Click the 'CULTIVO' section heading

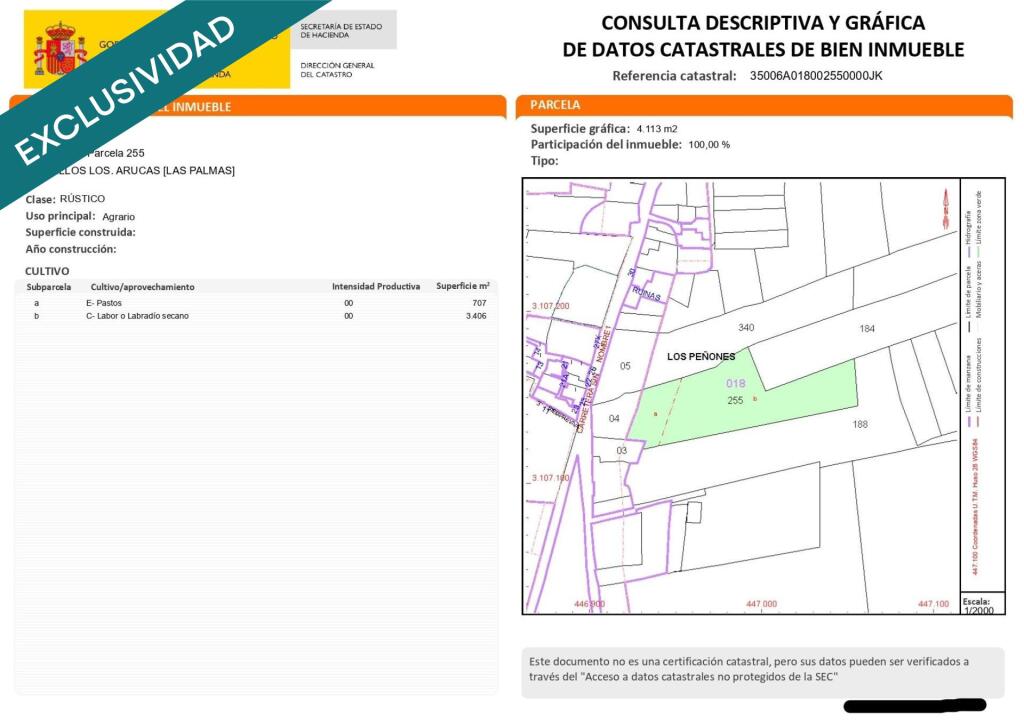pos(46,271)
